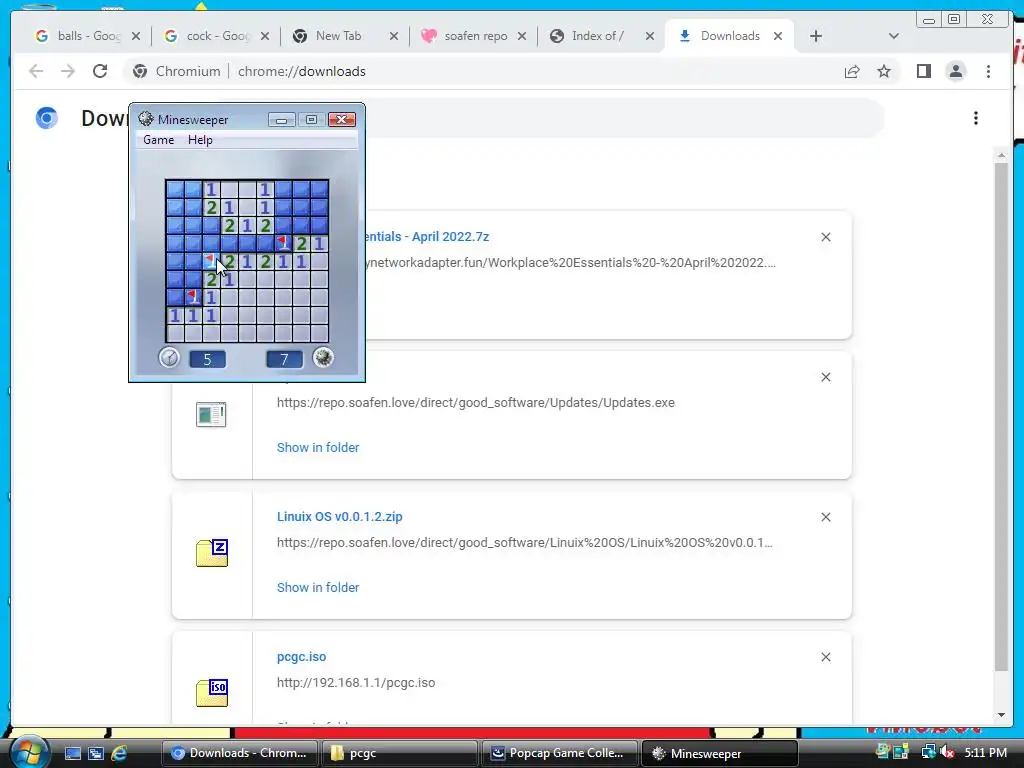
Task: Switch to the Downloads tab
Action: point(730,36)
